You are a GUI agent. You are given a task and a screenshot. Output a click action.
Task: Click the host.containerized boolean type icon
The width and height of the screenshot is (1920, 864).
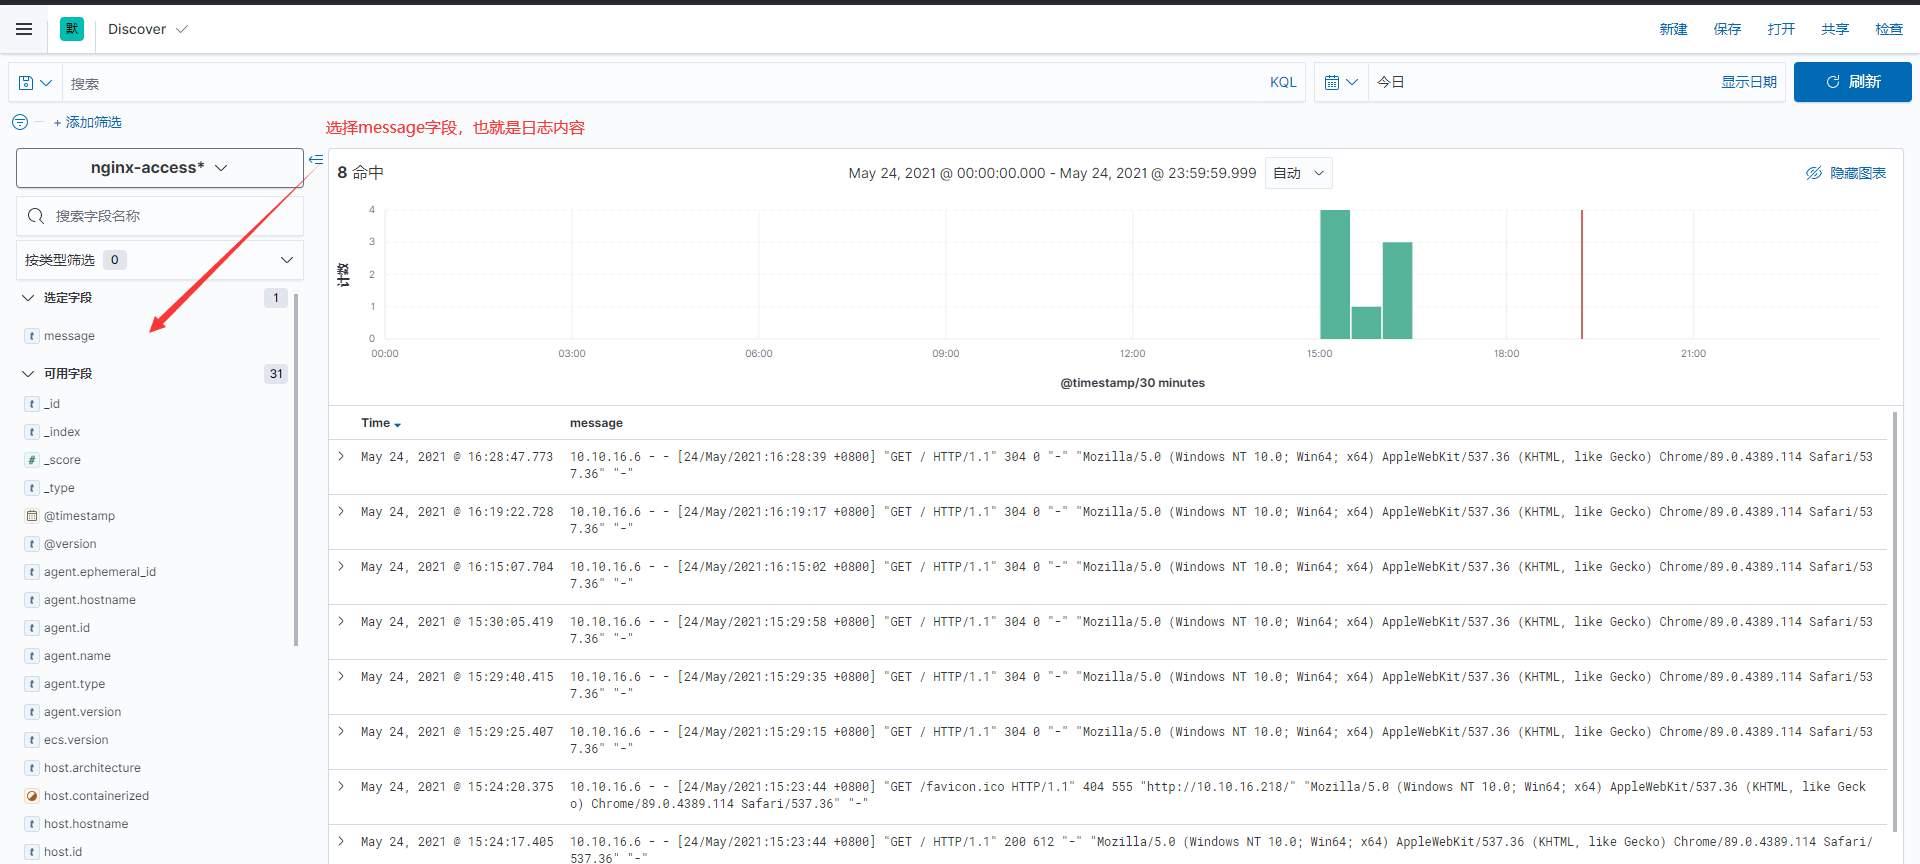click(32, 796)
